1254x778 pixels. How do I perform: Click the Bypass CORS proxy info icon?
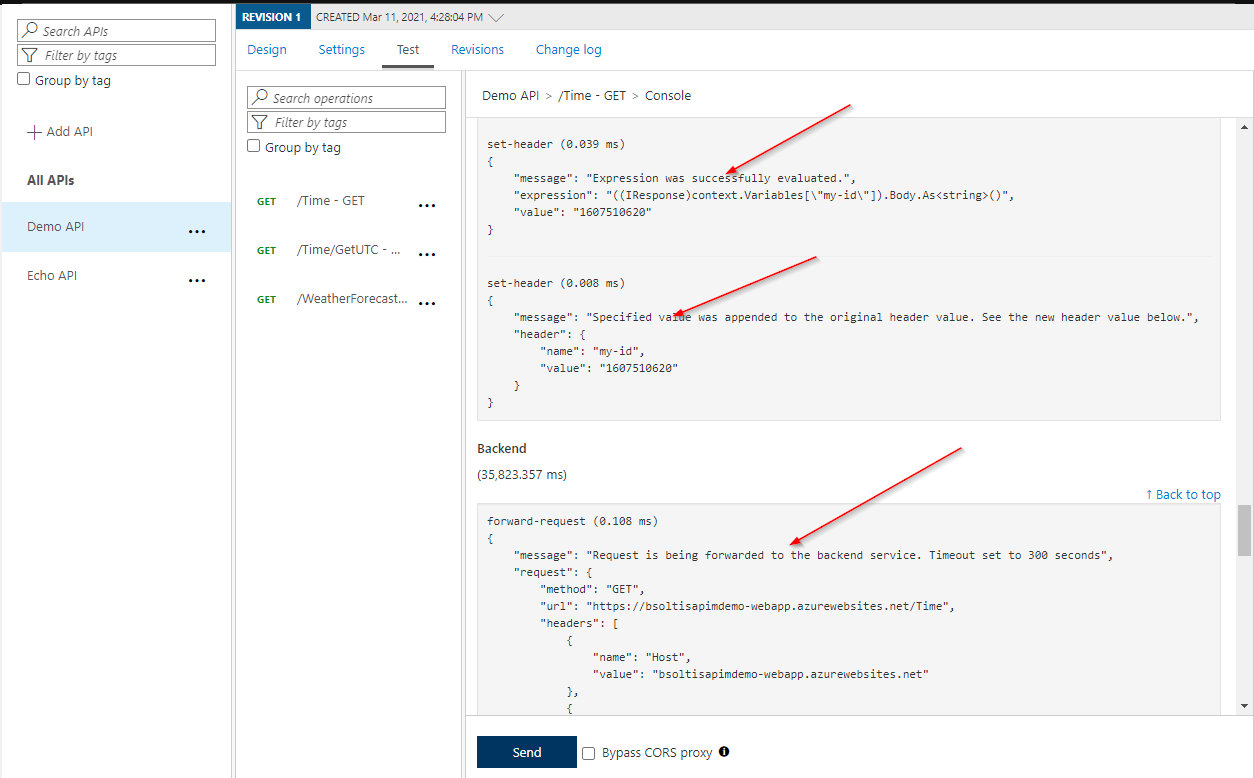pos(724,752)
